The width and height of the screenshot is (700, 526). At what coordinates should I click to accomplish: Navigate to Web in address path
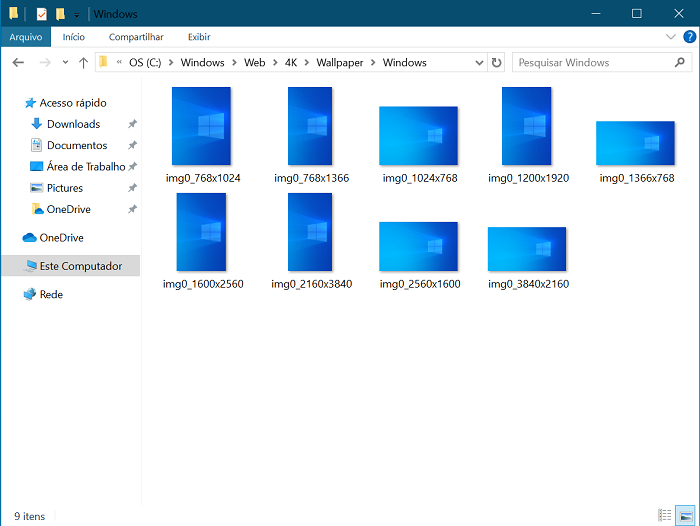click(x=254, y=63)
